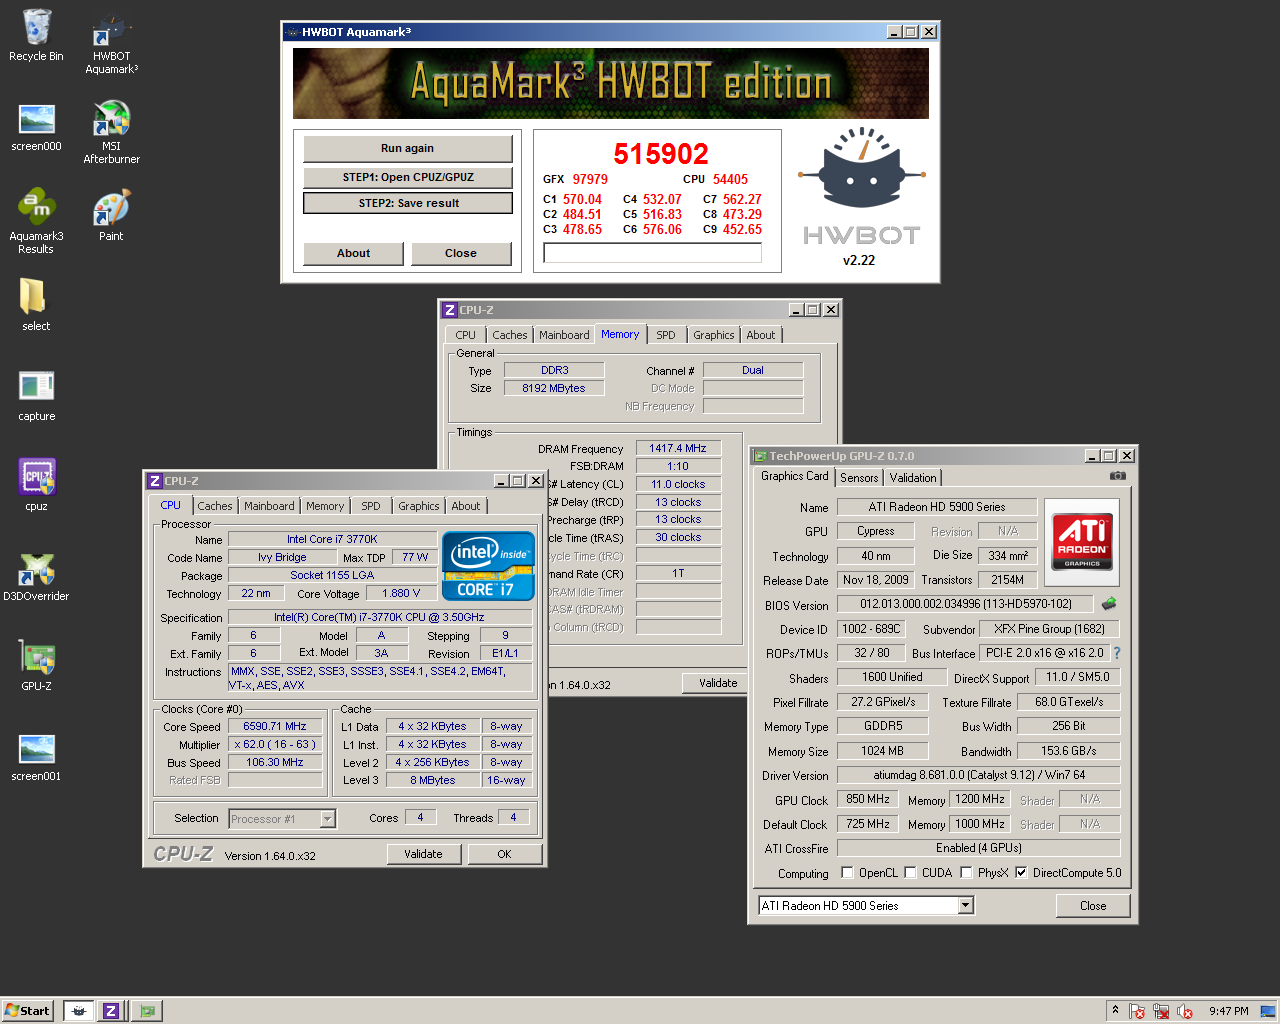Screen dimensions: 1280x1024
Task: Select CPU tab in rear CPU-Z window
Action: [x=466, y=335]
